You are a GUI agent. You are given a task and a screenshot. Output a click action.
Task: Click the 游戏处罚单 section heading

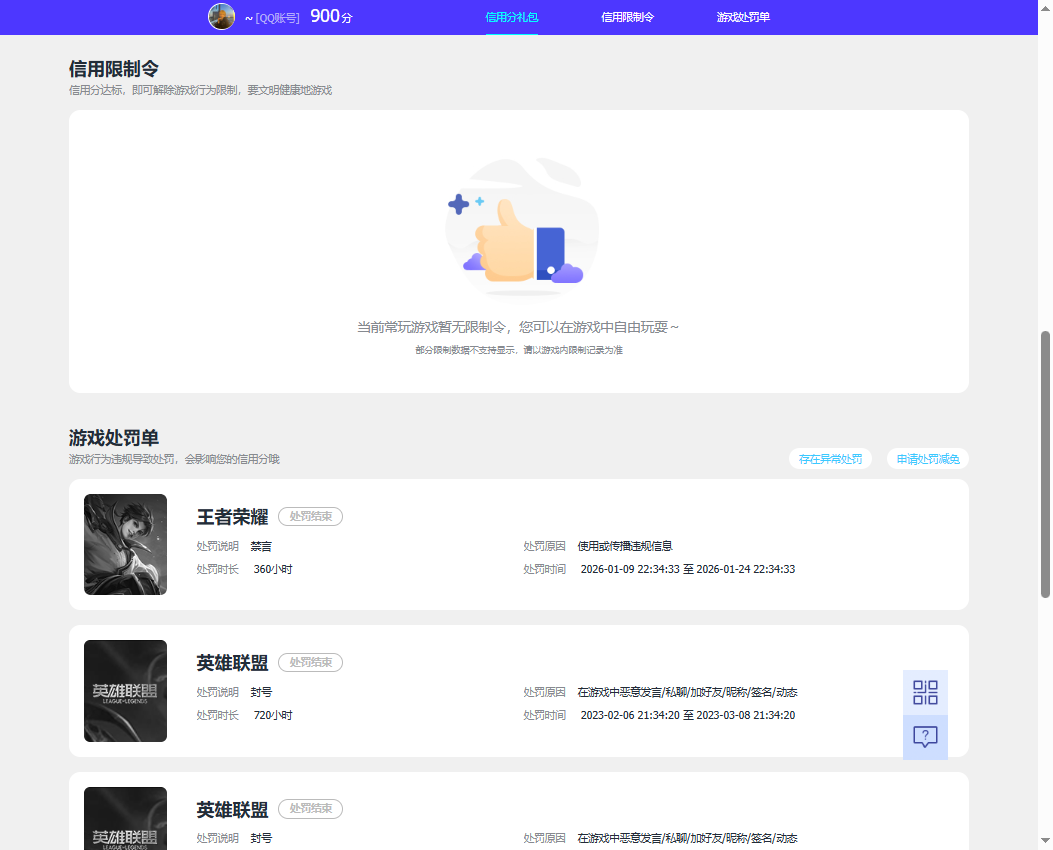point(114,438)
